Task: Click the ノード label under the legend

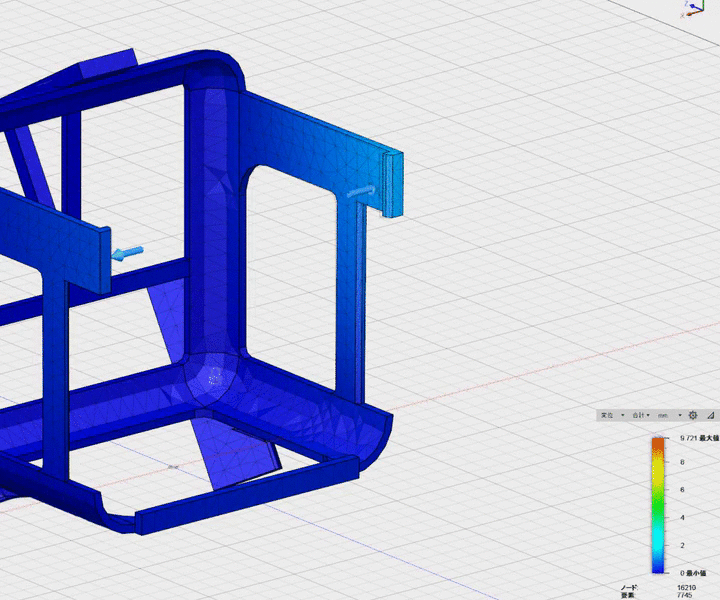Action: [629, 588]
